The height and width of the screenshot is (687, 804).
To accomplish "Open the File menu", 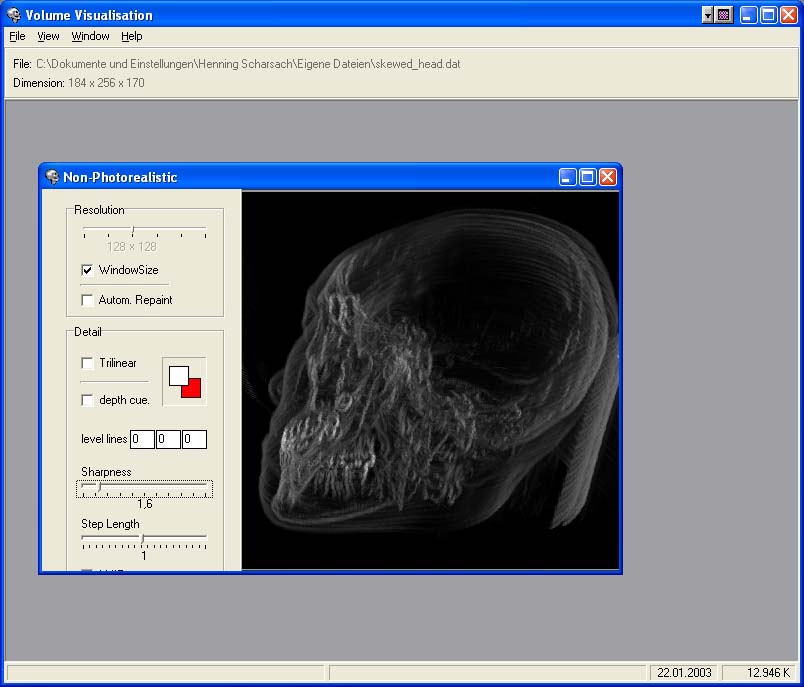I will click(17, 36).
